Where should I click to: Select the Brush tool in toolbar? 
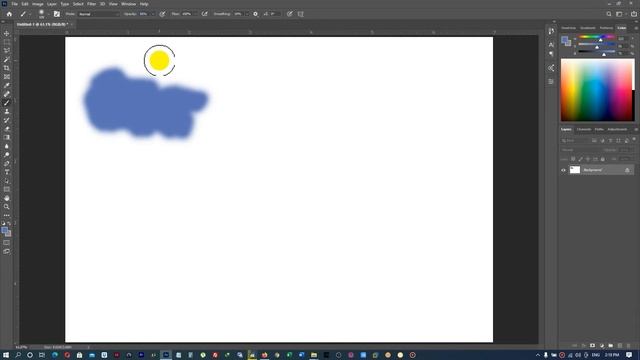tap(7, 103)
